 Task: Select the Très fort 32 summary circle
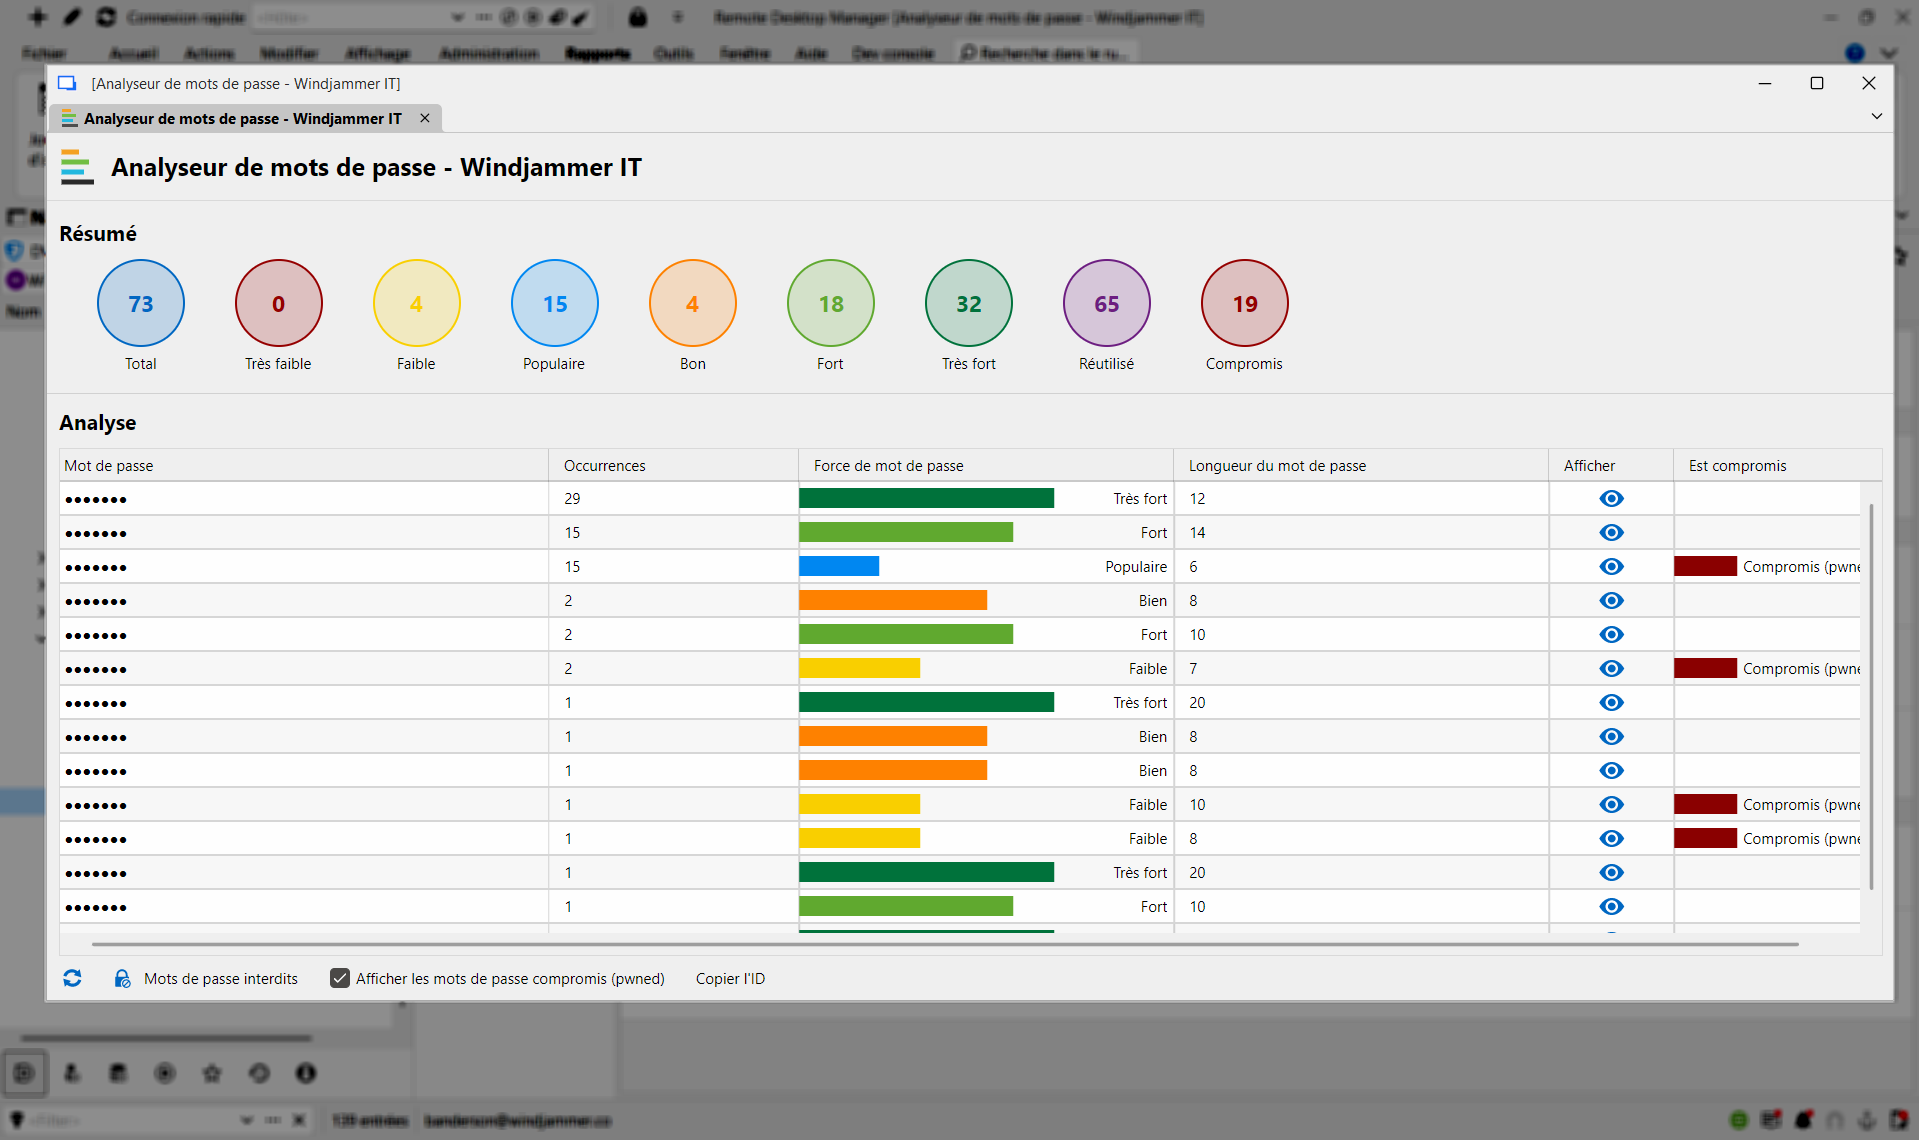[968, 303]
